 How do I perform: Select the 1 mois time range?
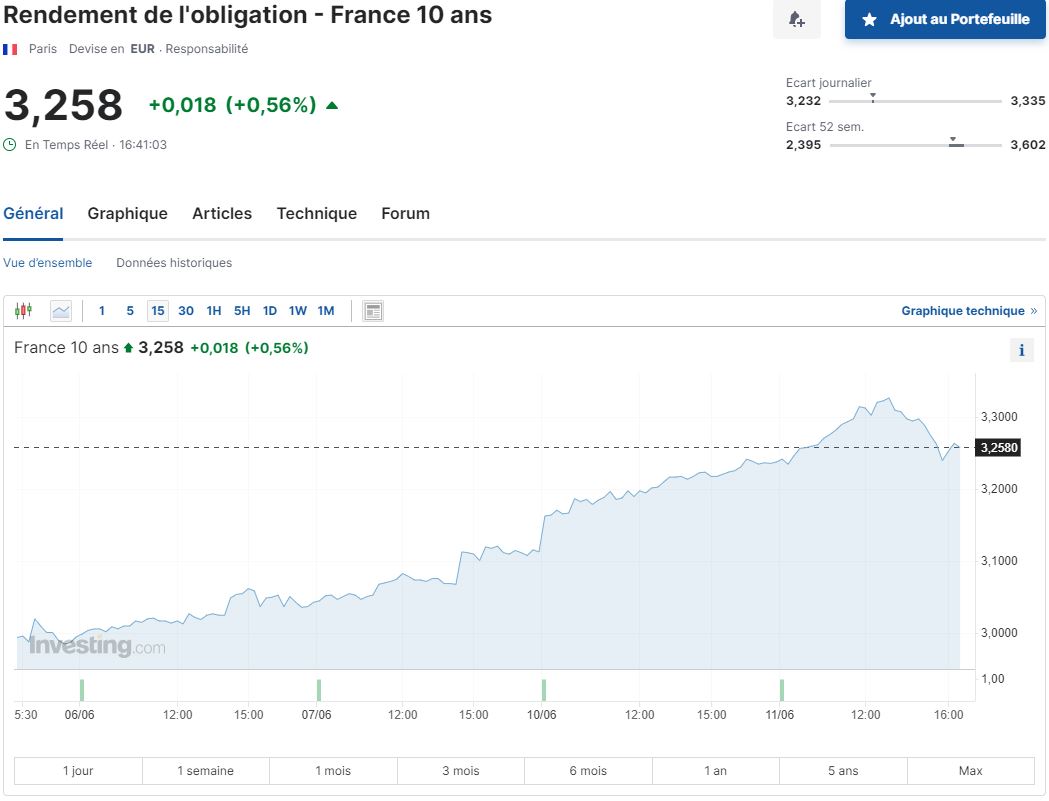click(333, 771)
